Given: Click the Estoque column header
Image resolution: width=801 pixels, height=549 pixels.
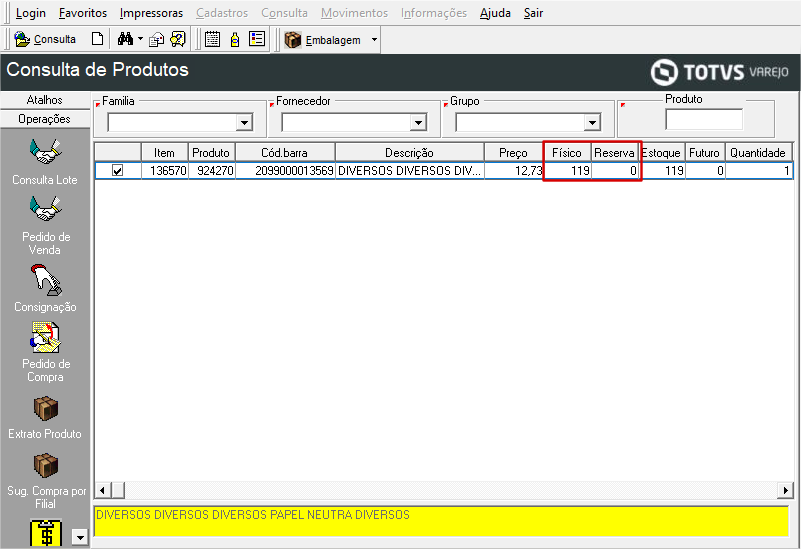Looking at the screenshot, I should (x=662, y=153).
